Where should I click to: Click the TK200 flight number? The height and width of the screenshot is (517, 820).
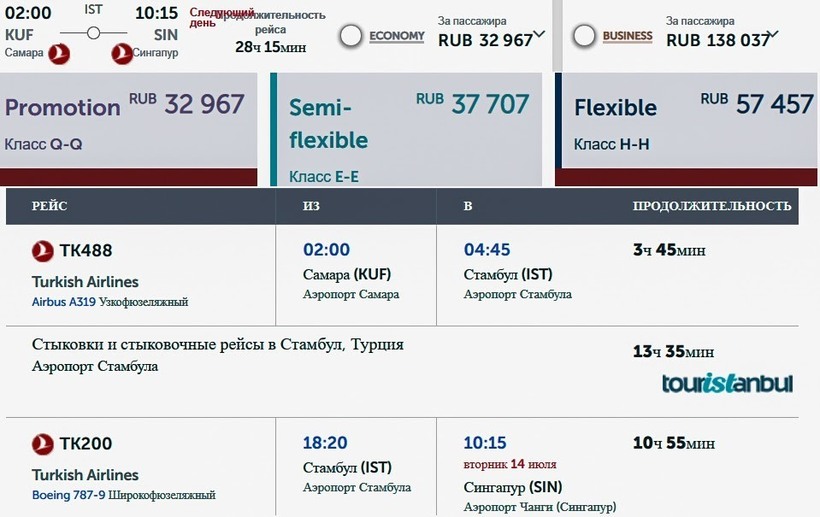pos(86,443)
